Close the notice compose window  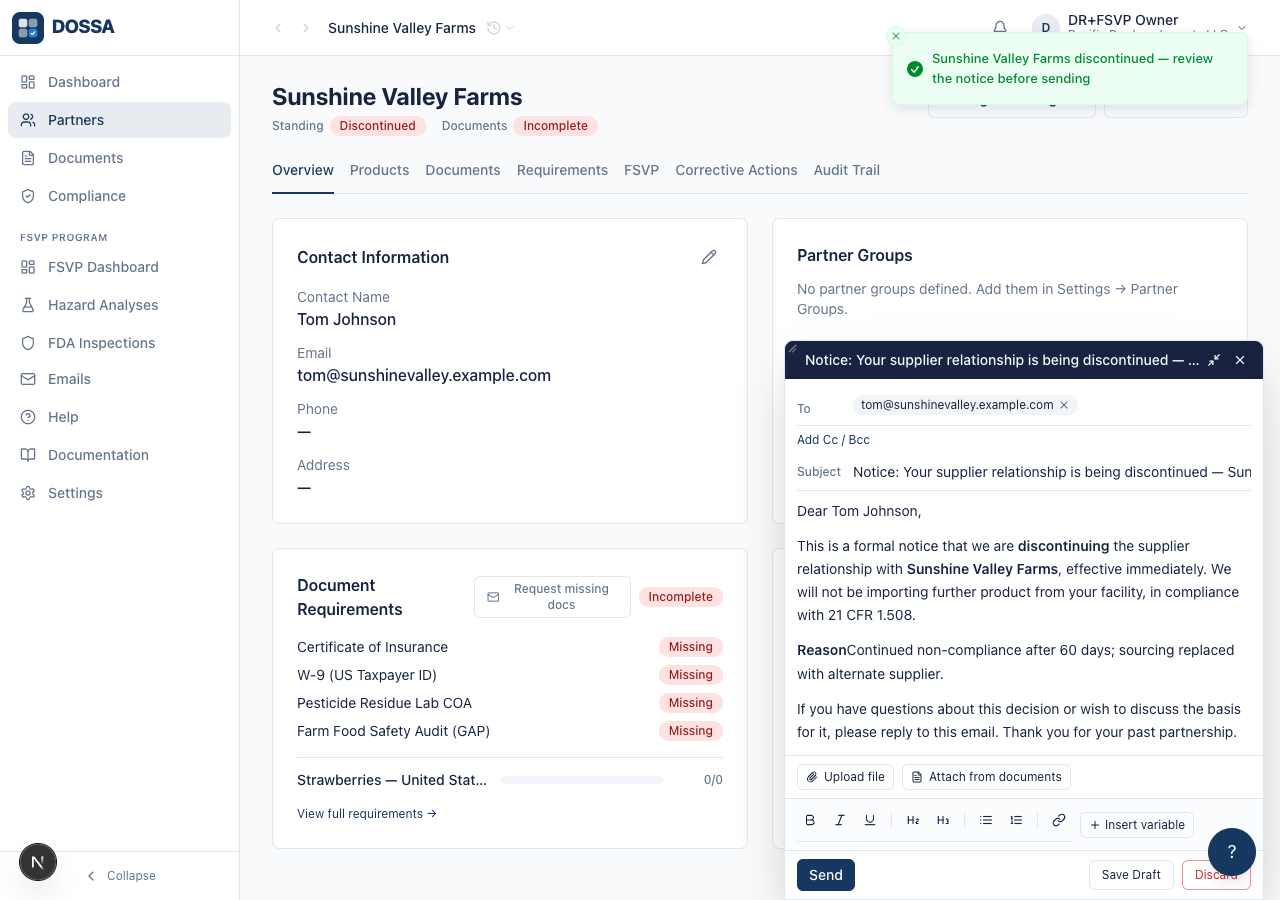[1240, 360]
